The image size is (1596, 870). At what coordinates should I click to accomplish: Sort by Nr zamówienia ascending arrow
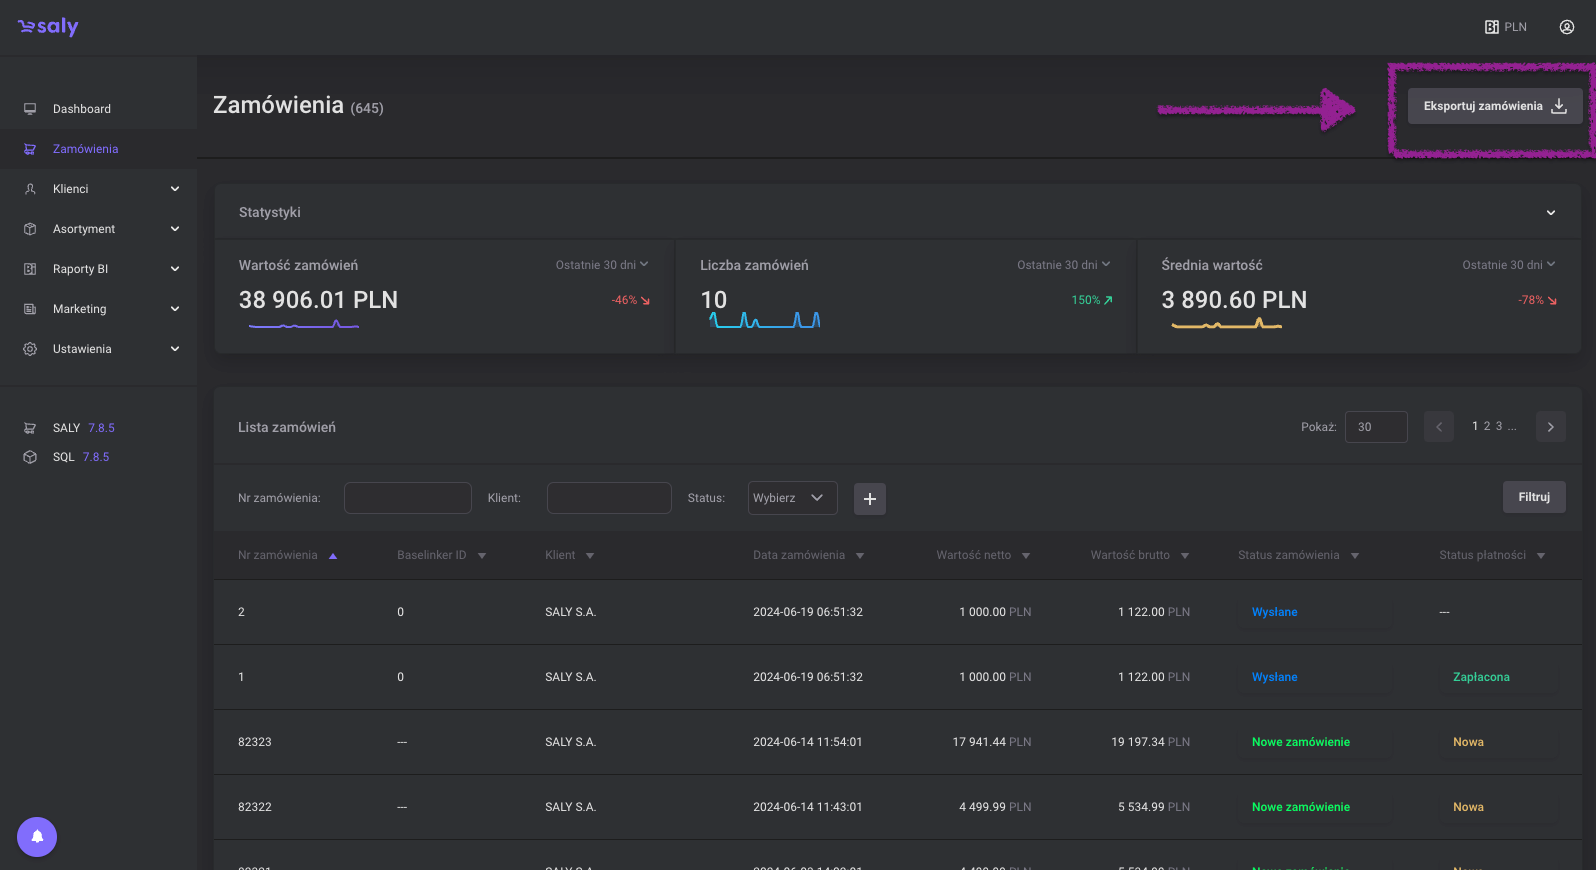[333, 556]
